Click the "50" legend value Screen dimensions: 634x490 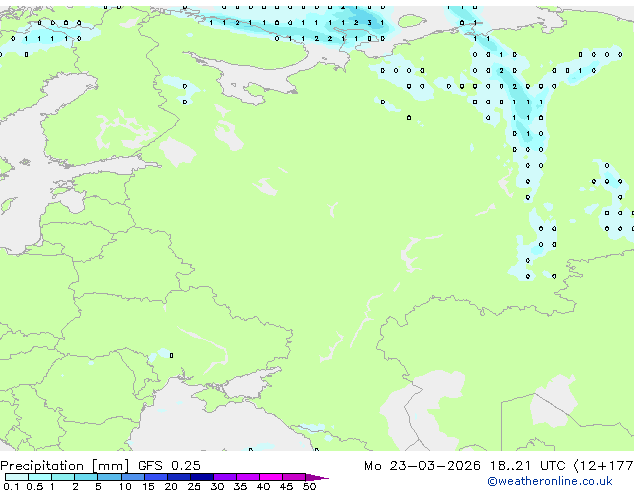310,486
